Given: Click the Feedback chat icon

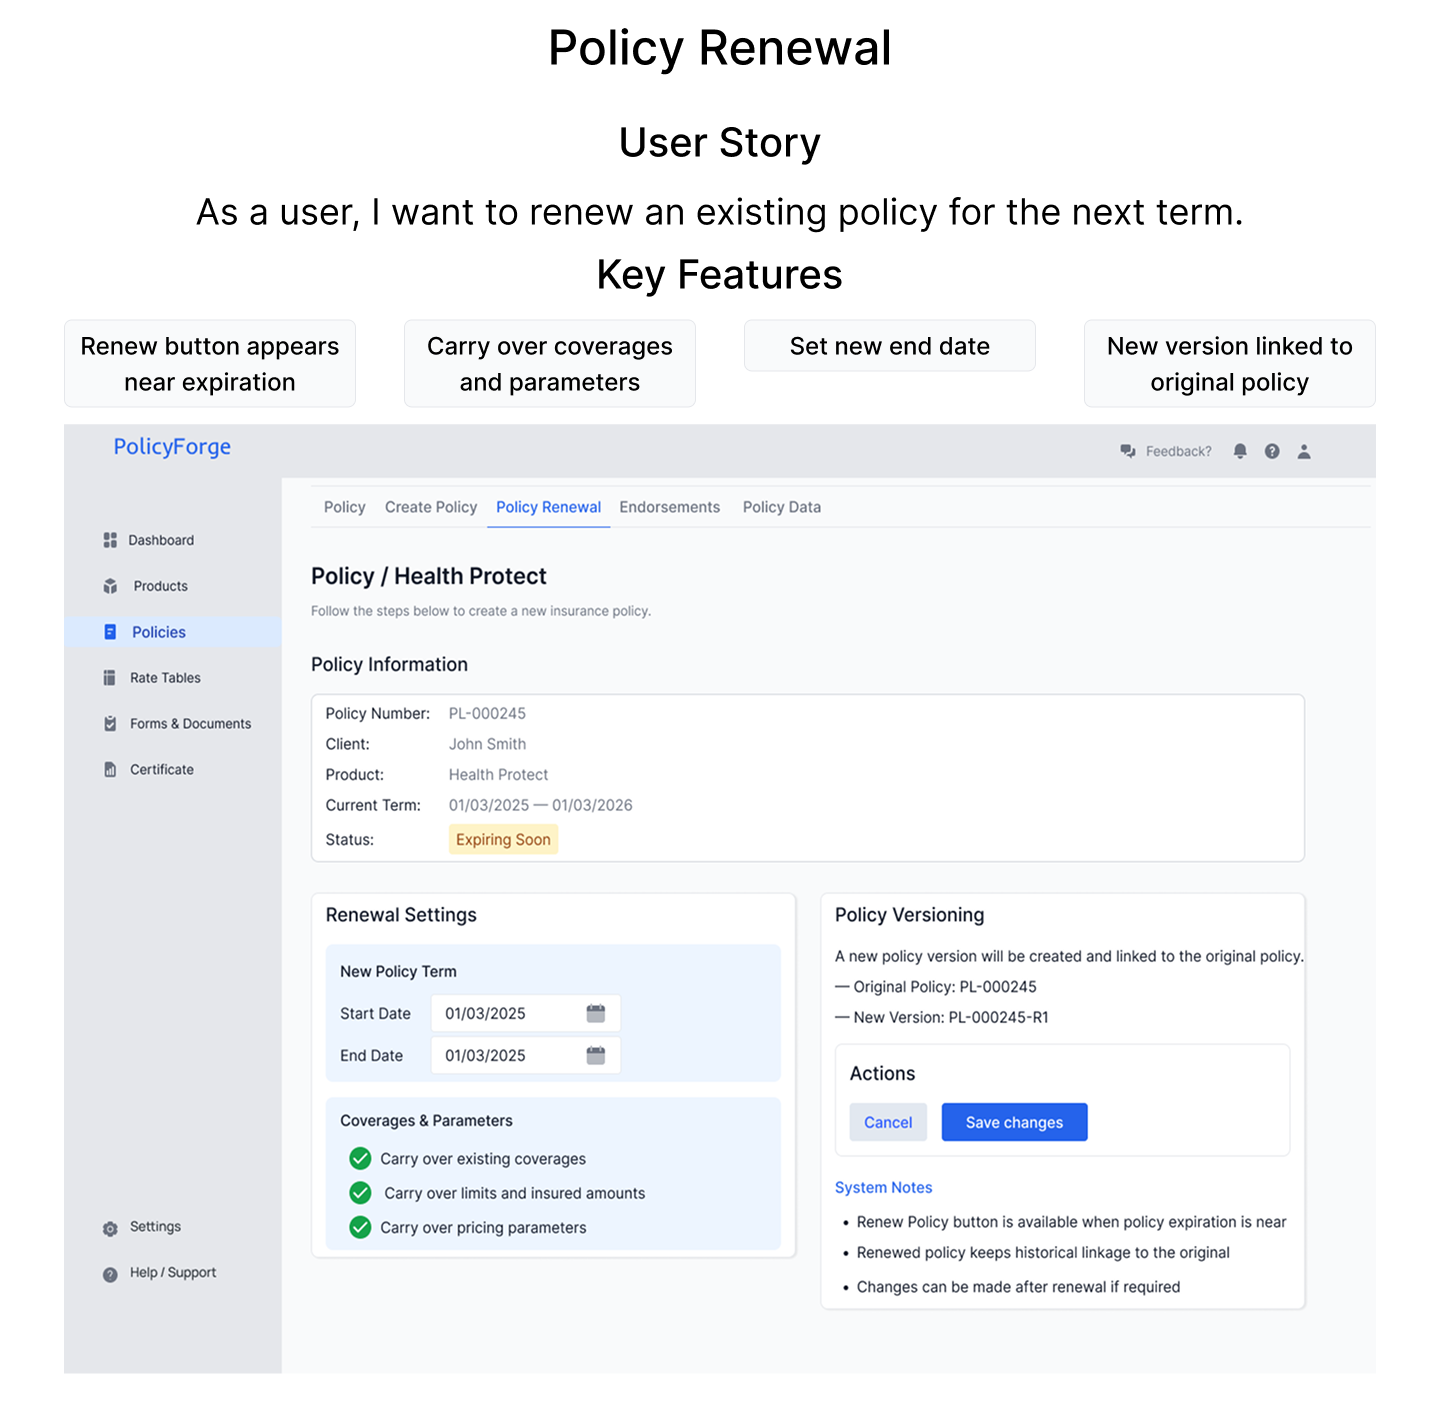Looking at the screenshot, I should tap(1128, 451).
